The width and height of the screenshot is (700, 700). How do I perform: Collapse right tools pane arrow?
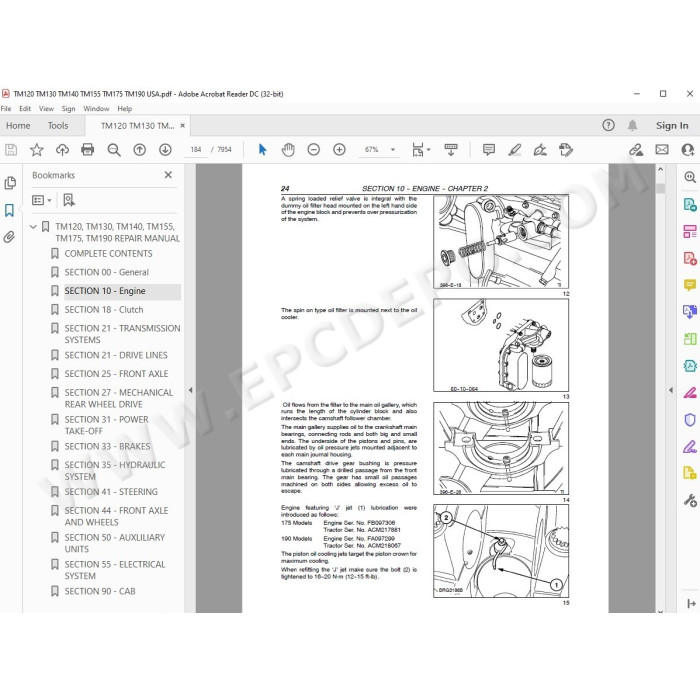671,390
